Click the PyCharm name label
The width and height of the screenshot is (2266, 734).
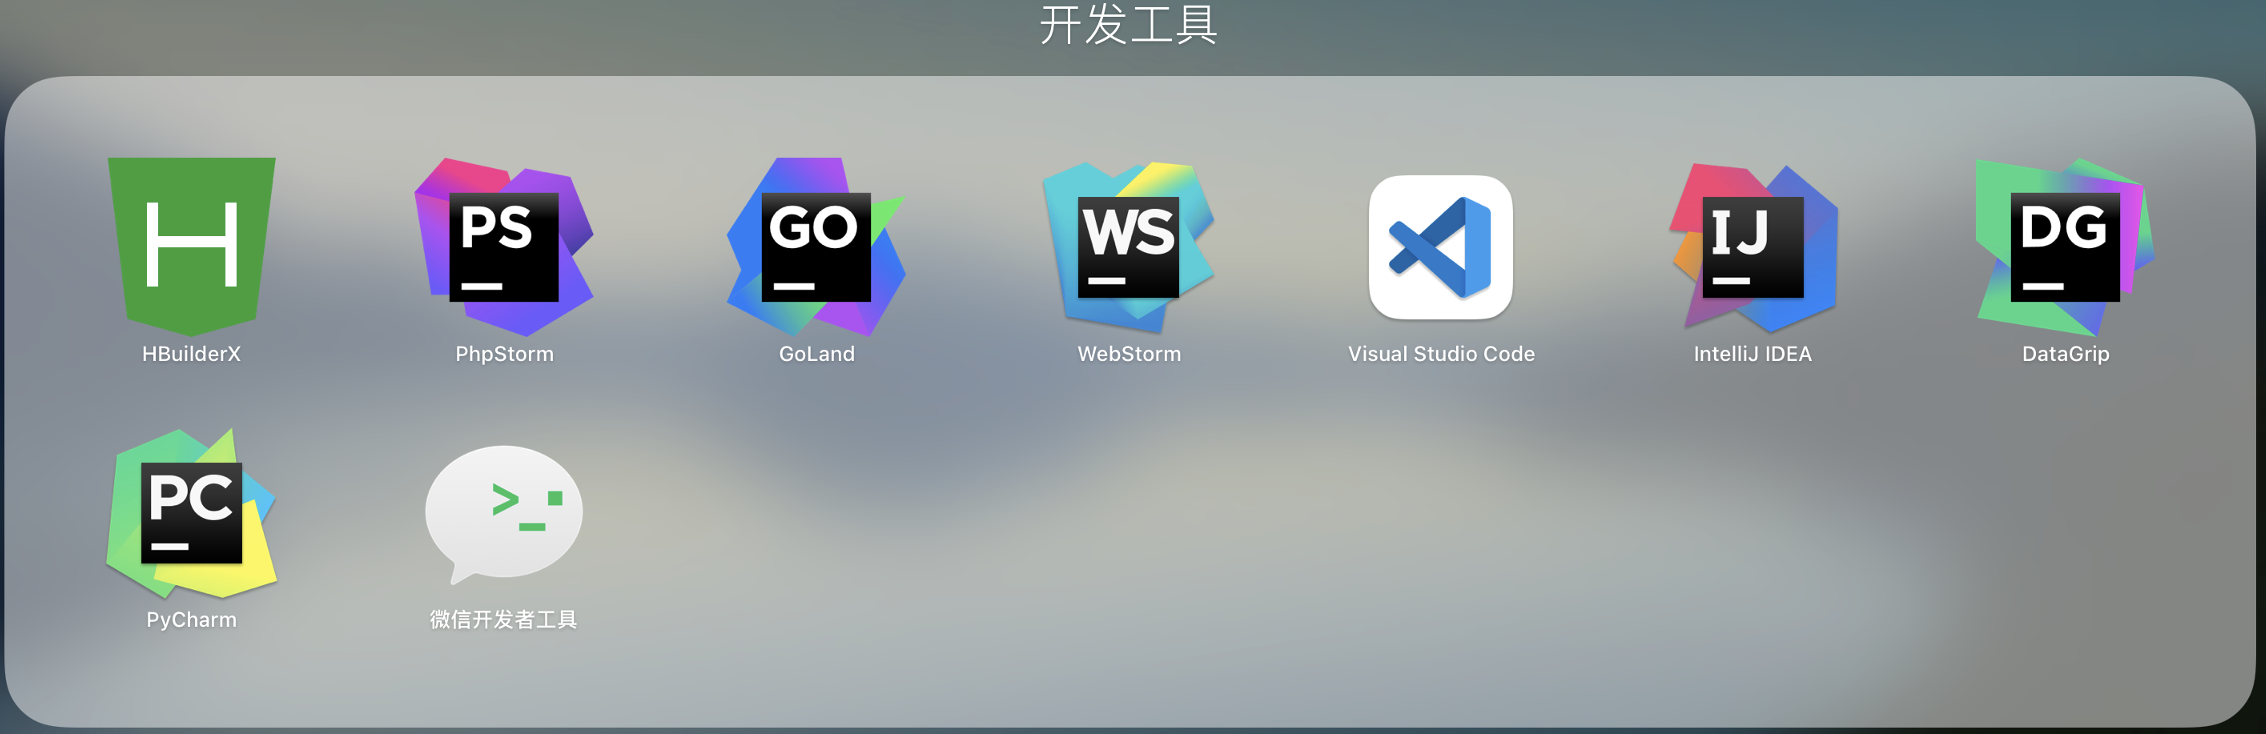point(191,620)
